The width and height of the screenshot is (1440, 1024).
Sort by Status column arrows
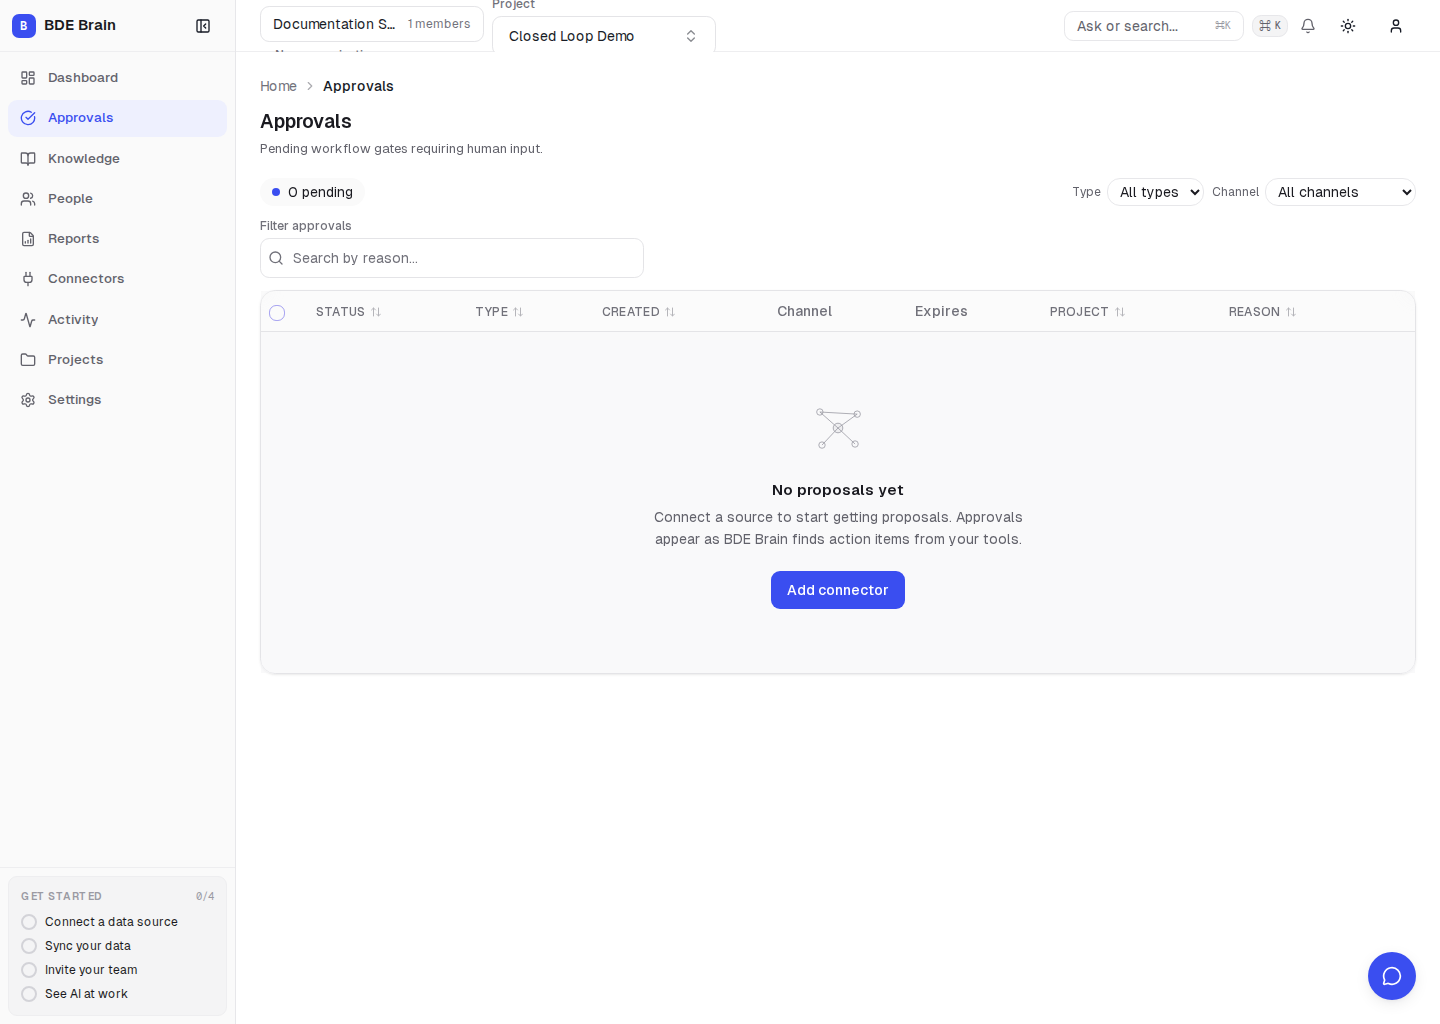point(376,312)
